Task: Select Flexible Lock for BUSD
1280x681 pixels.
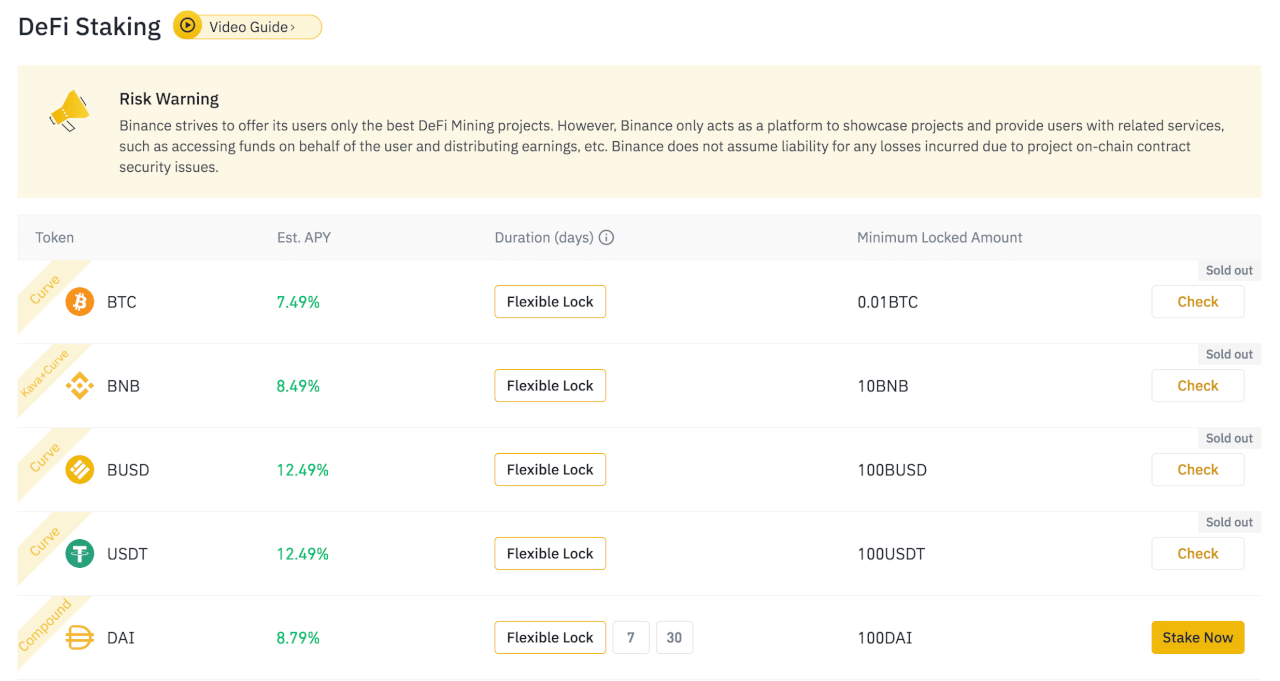Action: click(550, 470)
